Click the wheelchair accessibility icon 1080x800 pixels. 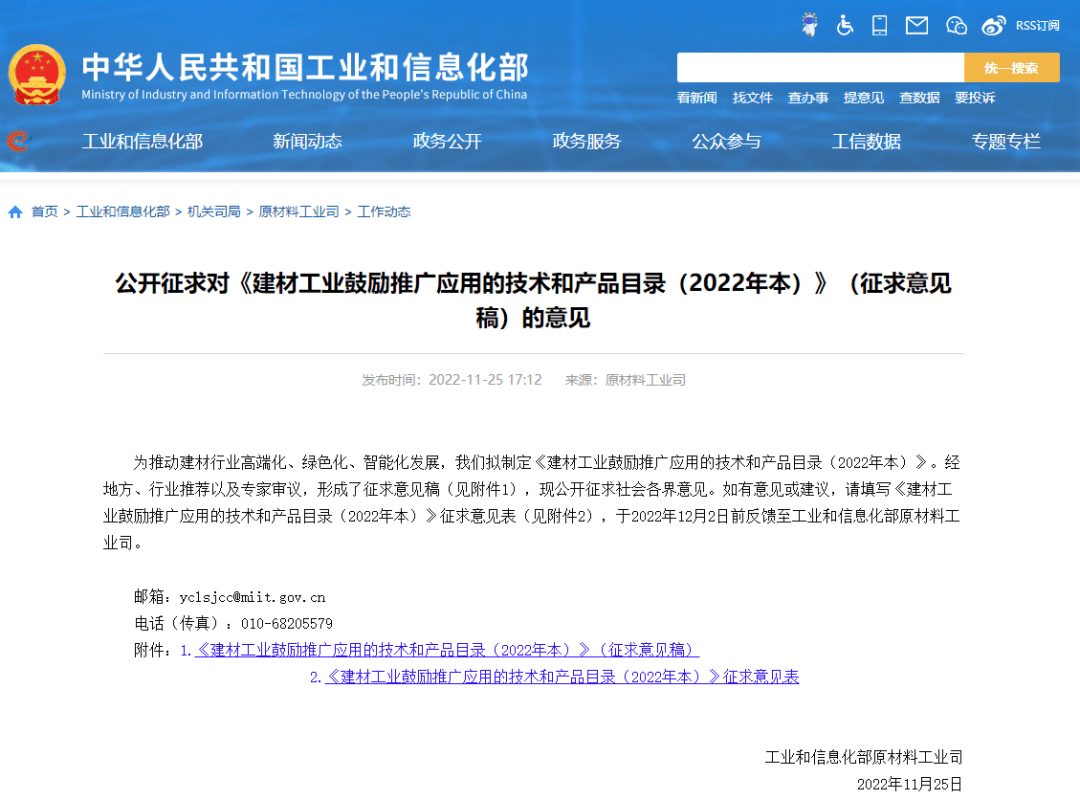[845, 25]
